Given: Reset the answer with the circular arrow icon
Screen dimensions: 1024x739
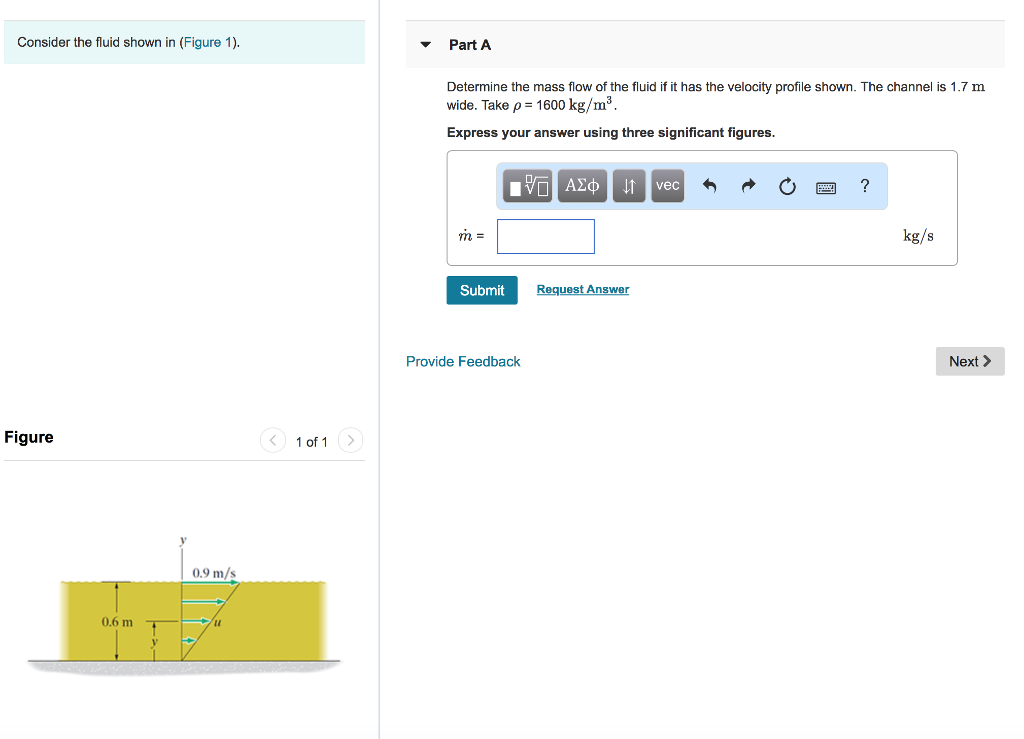Looking at the screenshot, I should pos(787,185).
